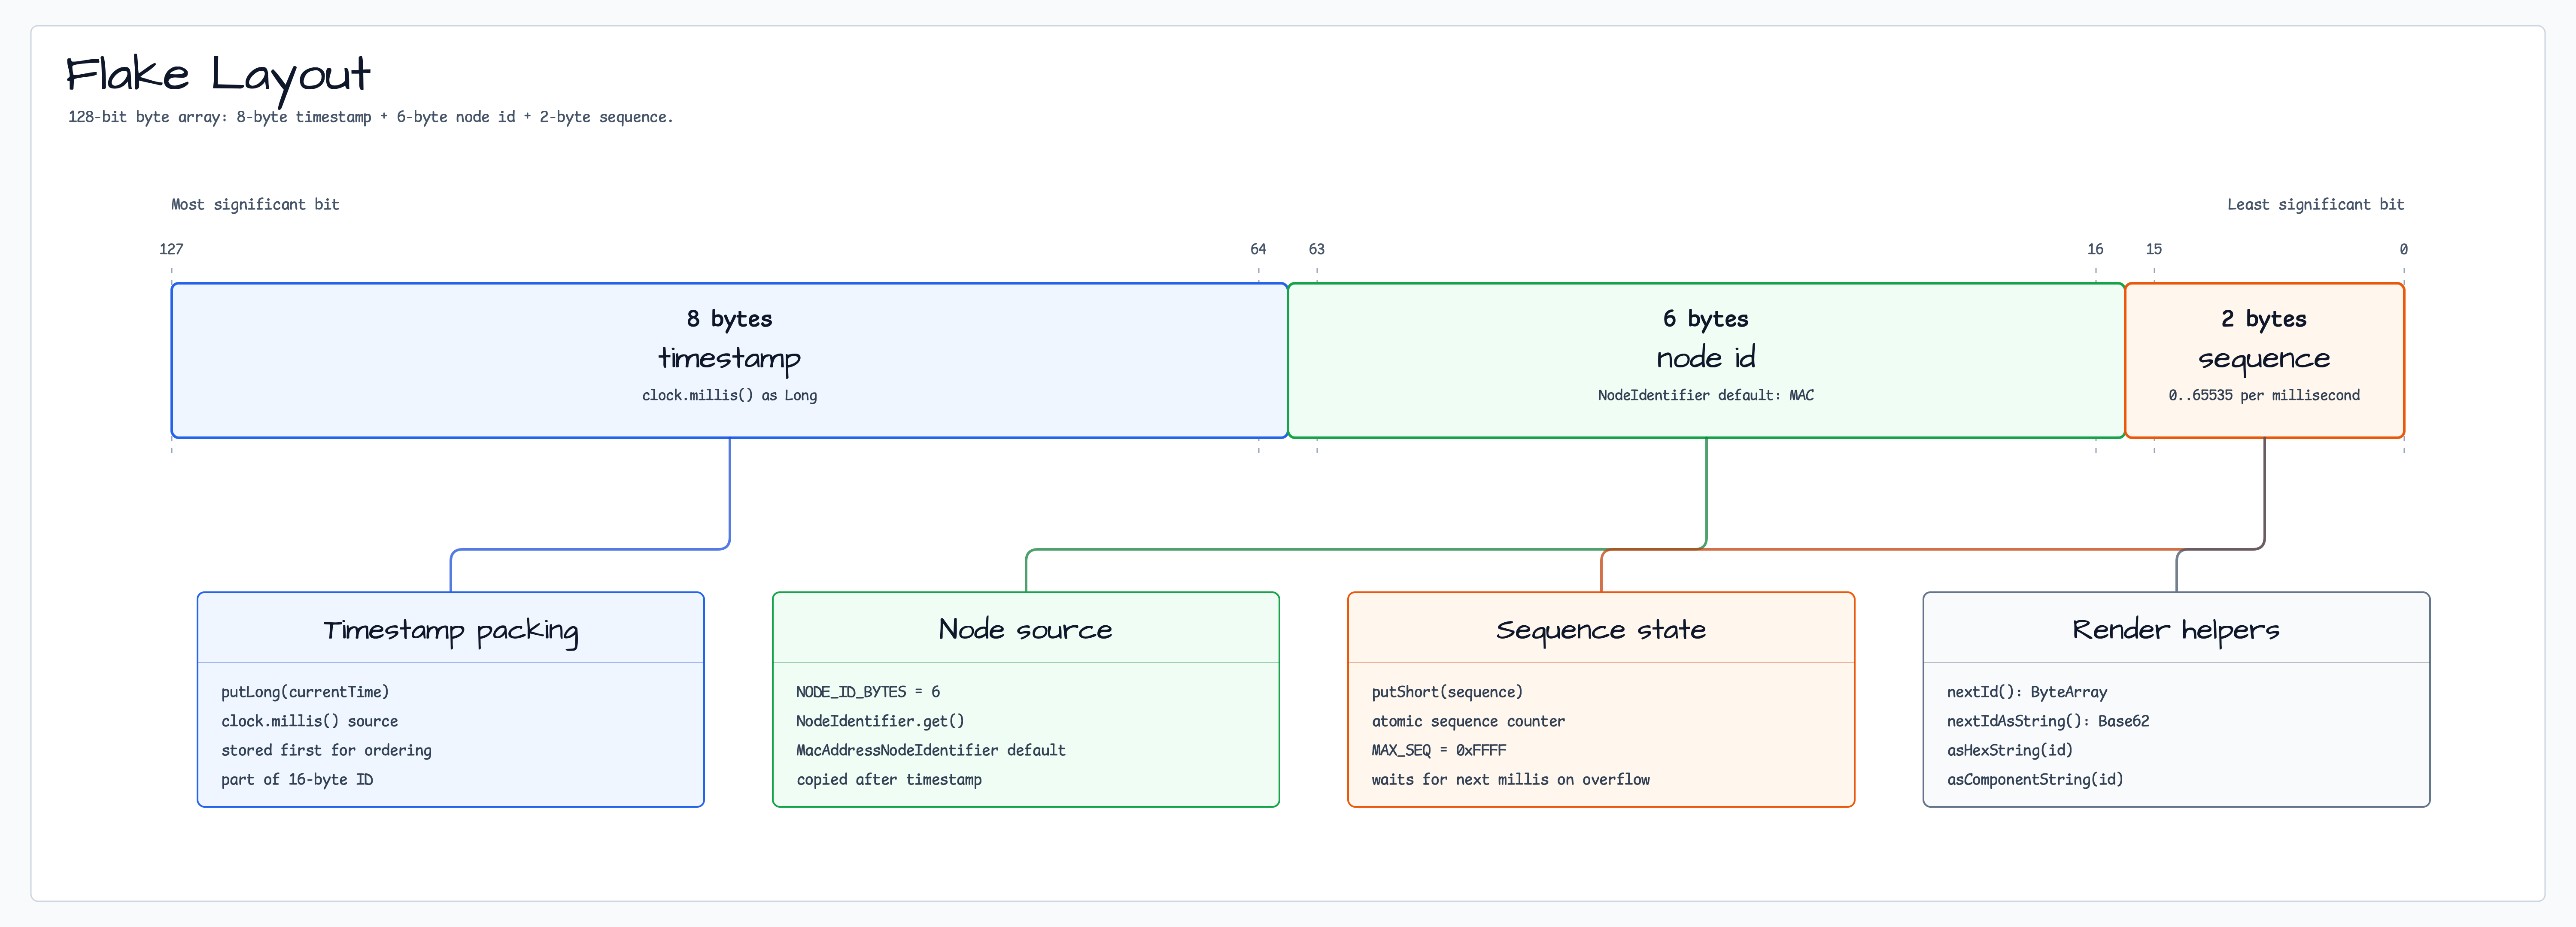Click the bit 127 marker

171,249
